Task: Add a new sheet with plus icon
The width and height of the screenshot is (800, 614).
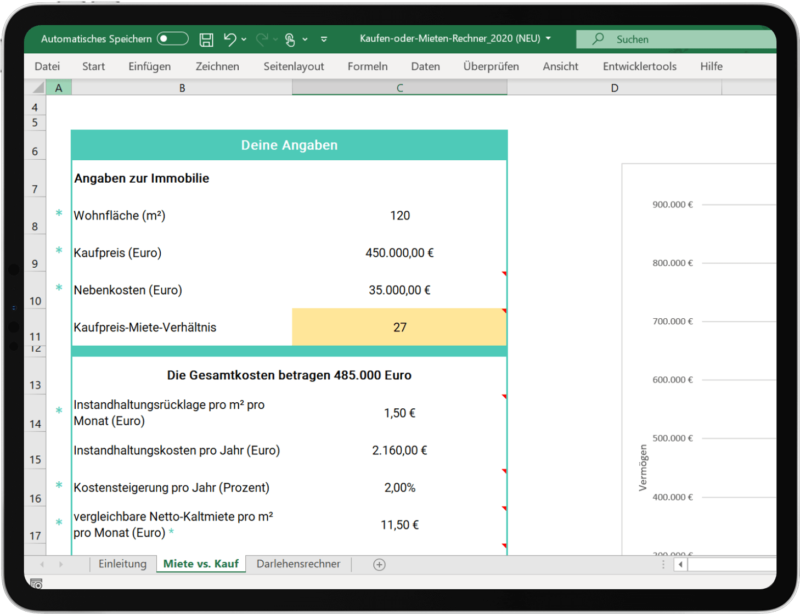Action: (379, 564)
